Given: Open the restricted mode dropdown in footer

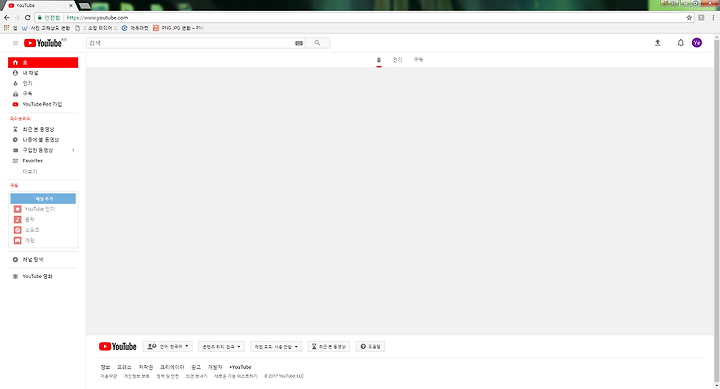Looking at the screenshot, I should 276,346.
